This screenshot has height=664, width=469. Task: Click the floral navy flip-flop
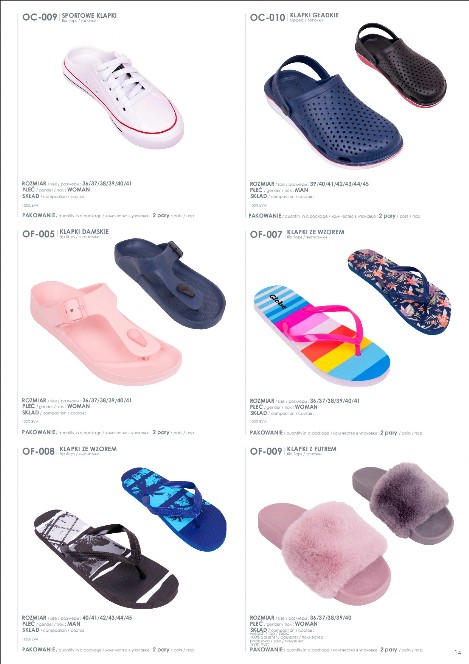click(399, 291)
